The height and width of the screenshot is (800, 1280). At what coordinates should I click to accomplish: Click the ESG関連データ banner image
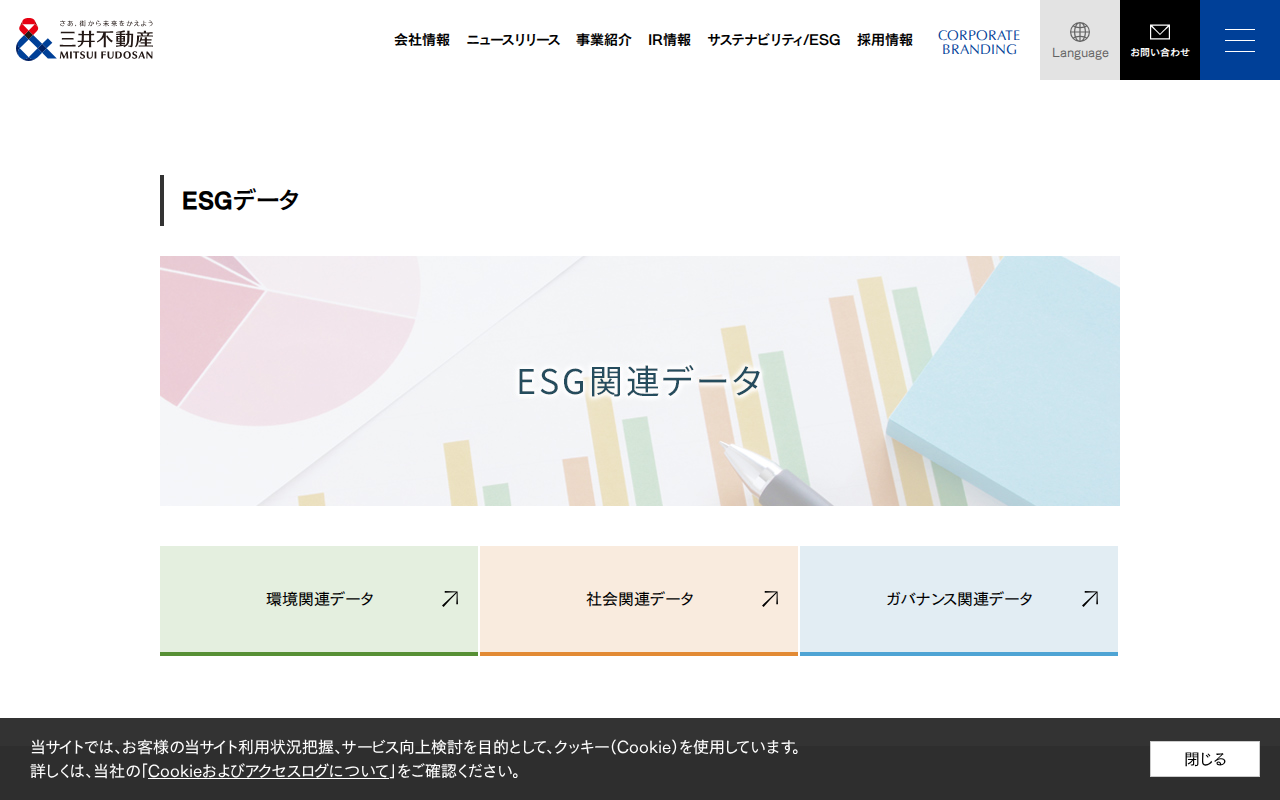[x=640, y=381]
